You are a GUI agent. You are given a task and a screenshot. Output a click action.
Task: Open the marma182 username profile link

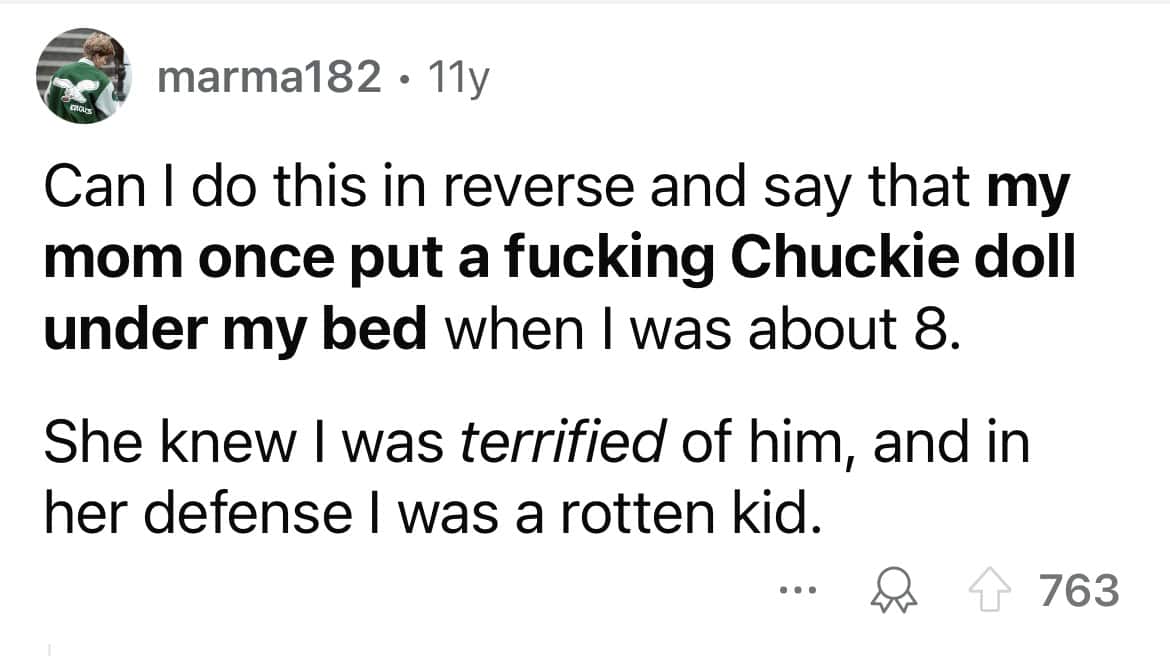pos(269,77)
